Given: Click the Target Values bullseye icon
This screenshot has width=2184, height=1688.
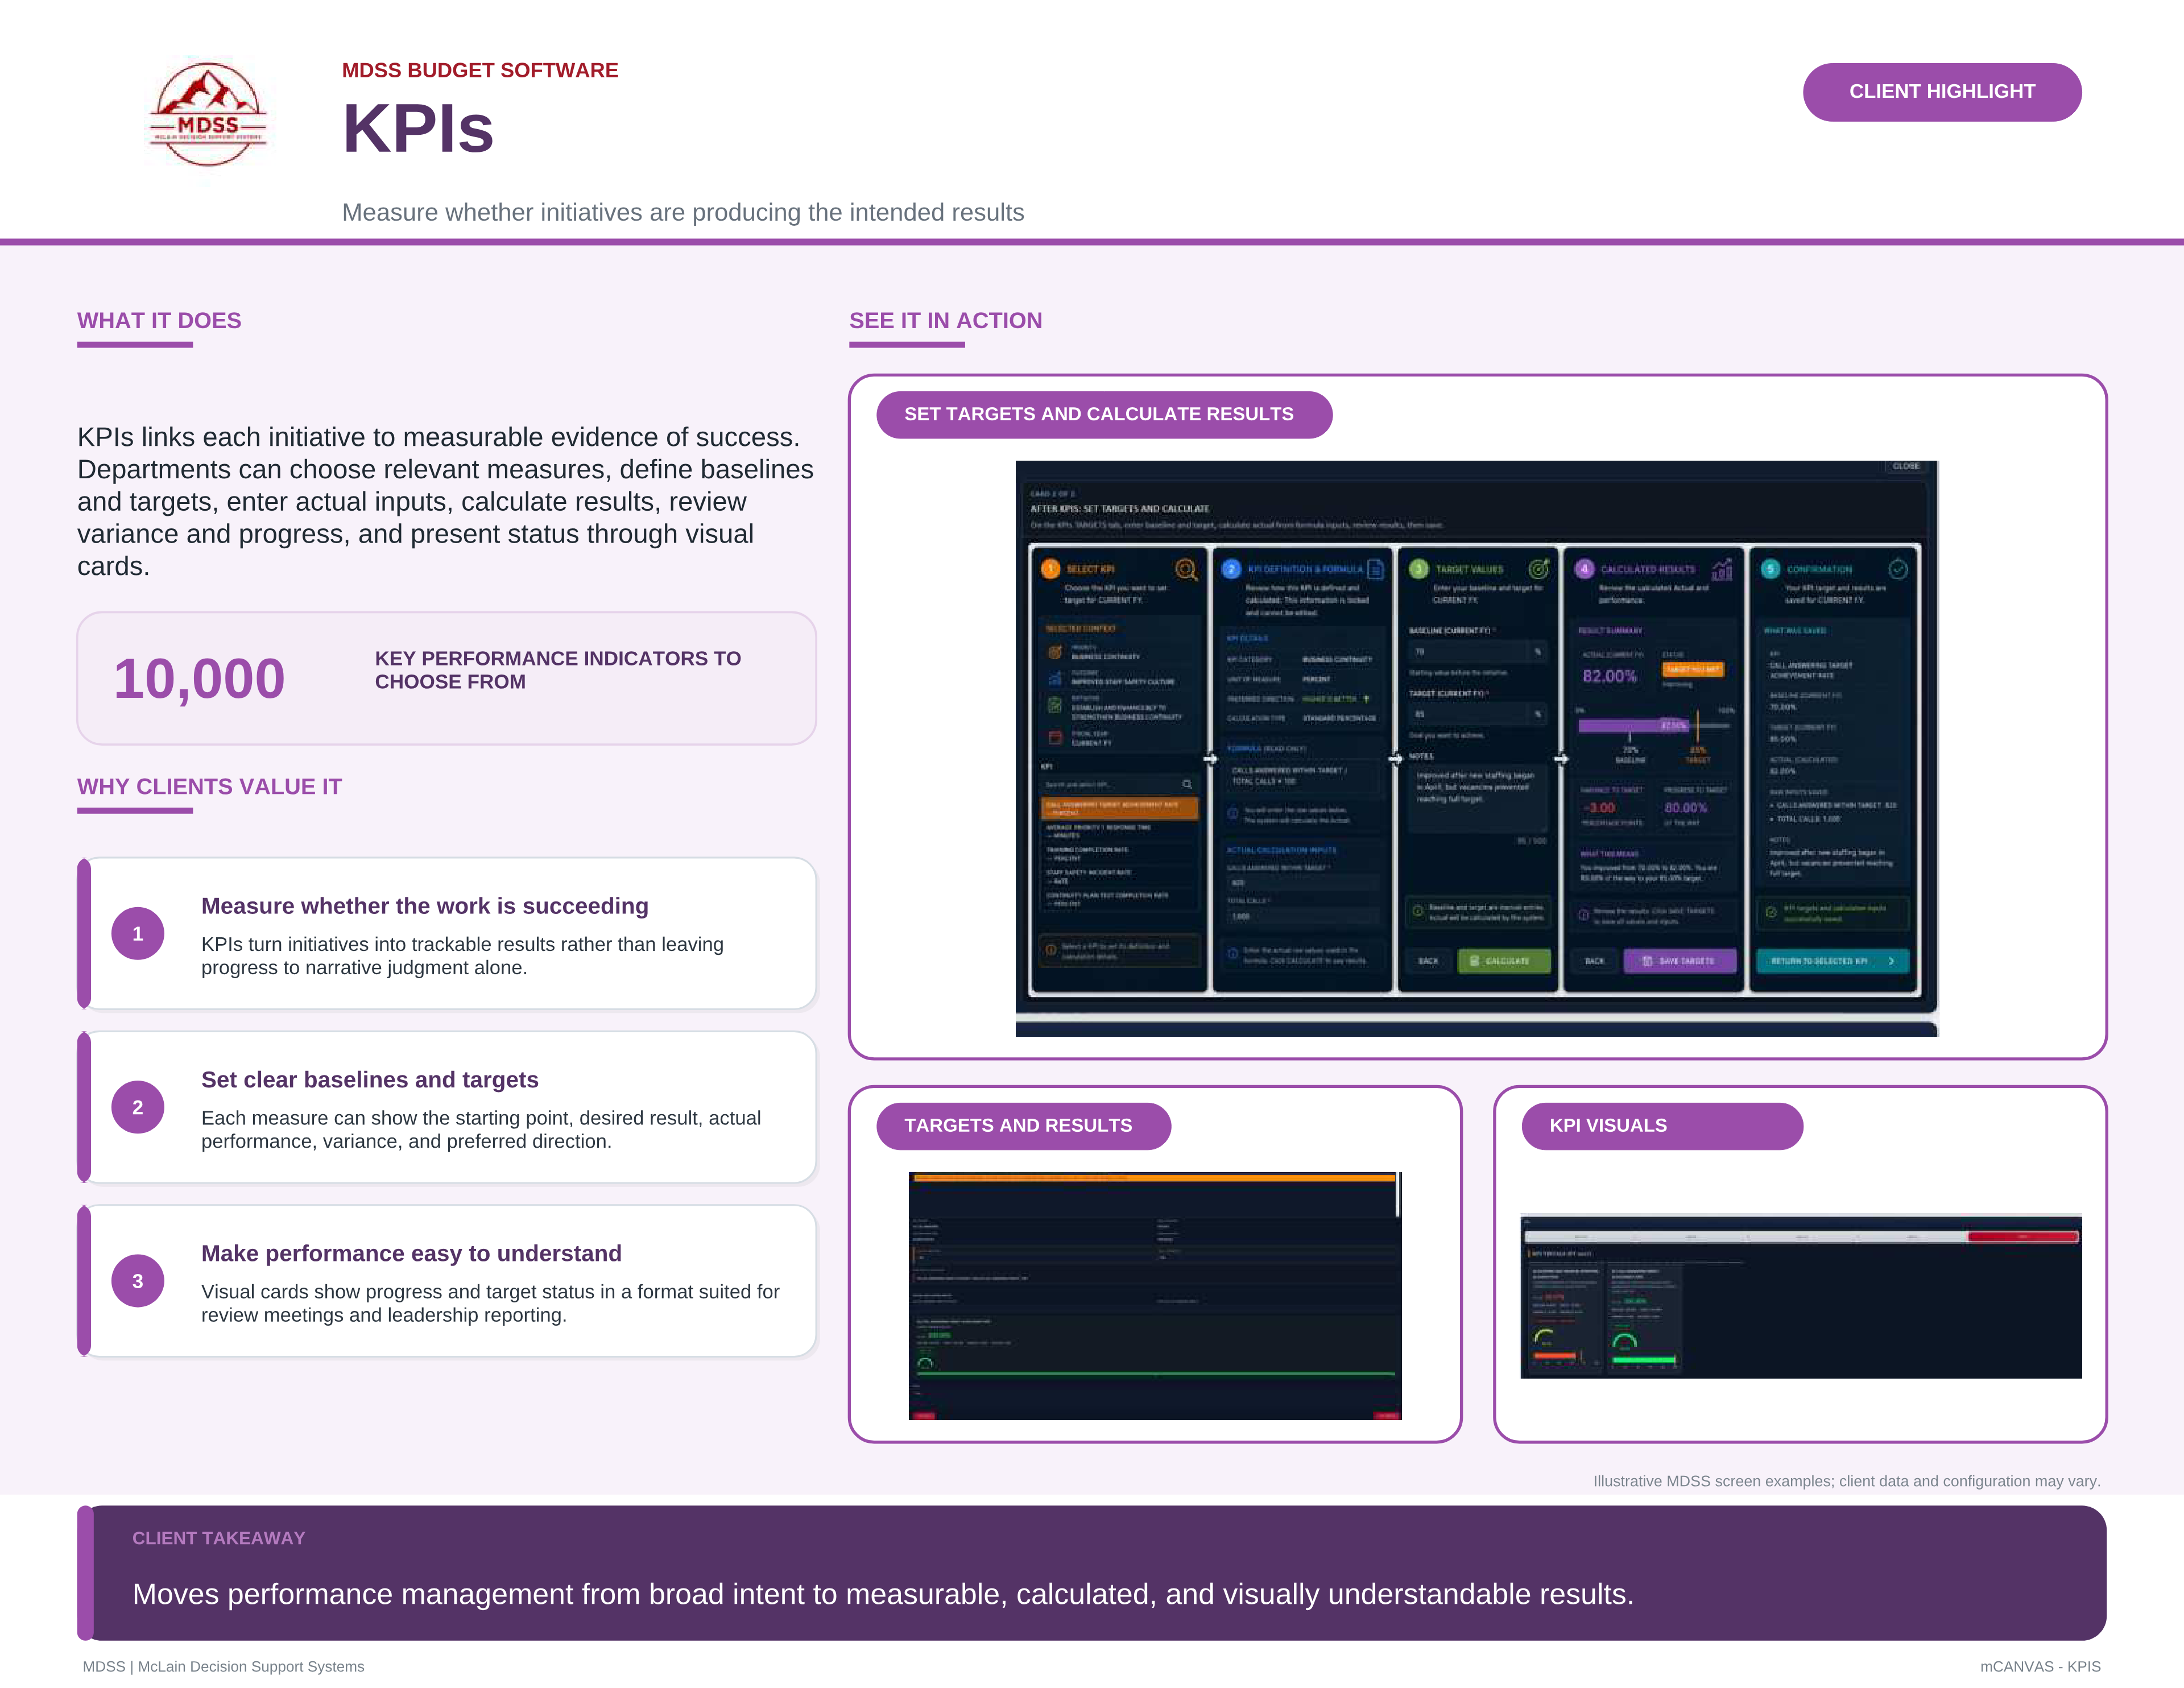Looking at the screenshot, I should point(1539,568).
